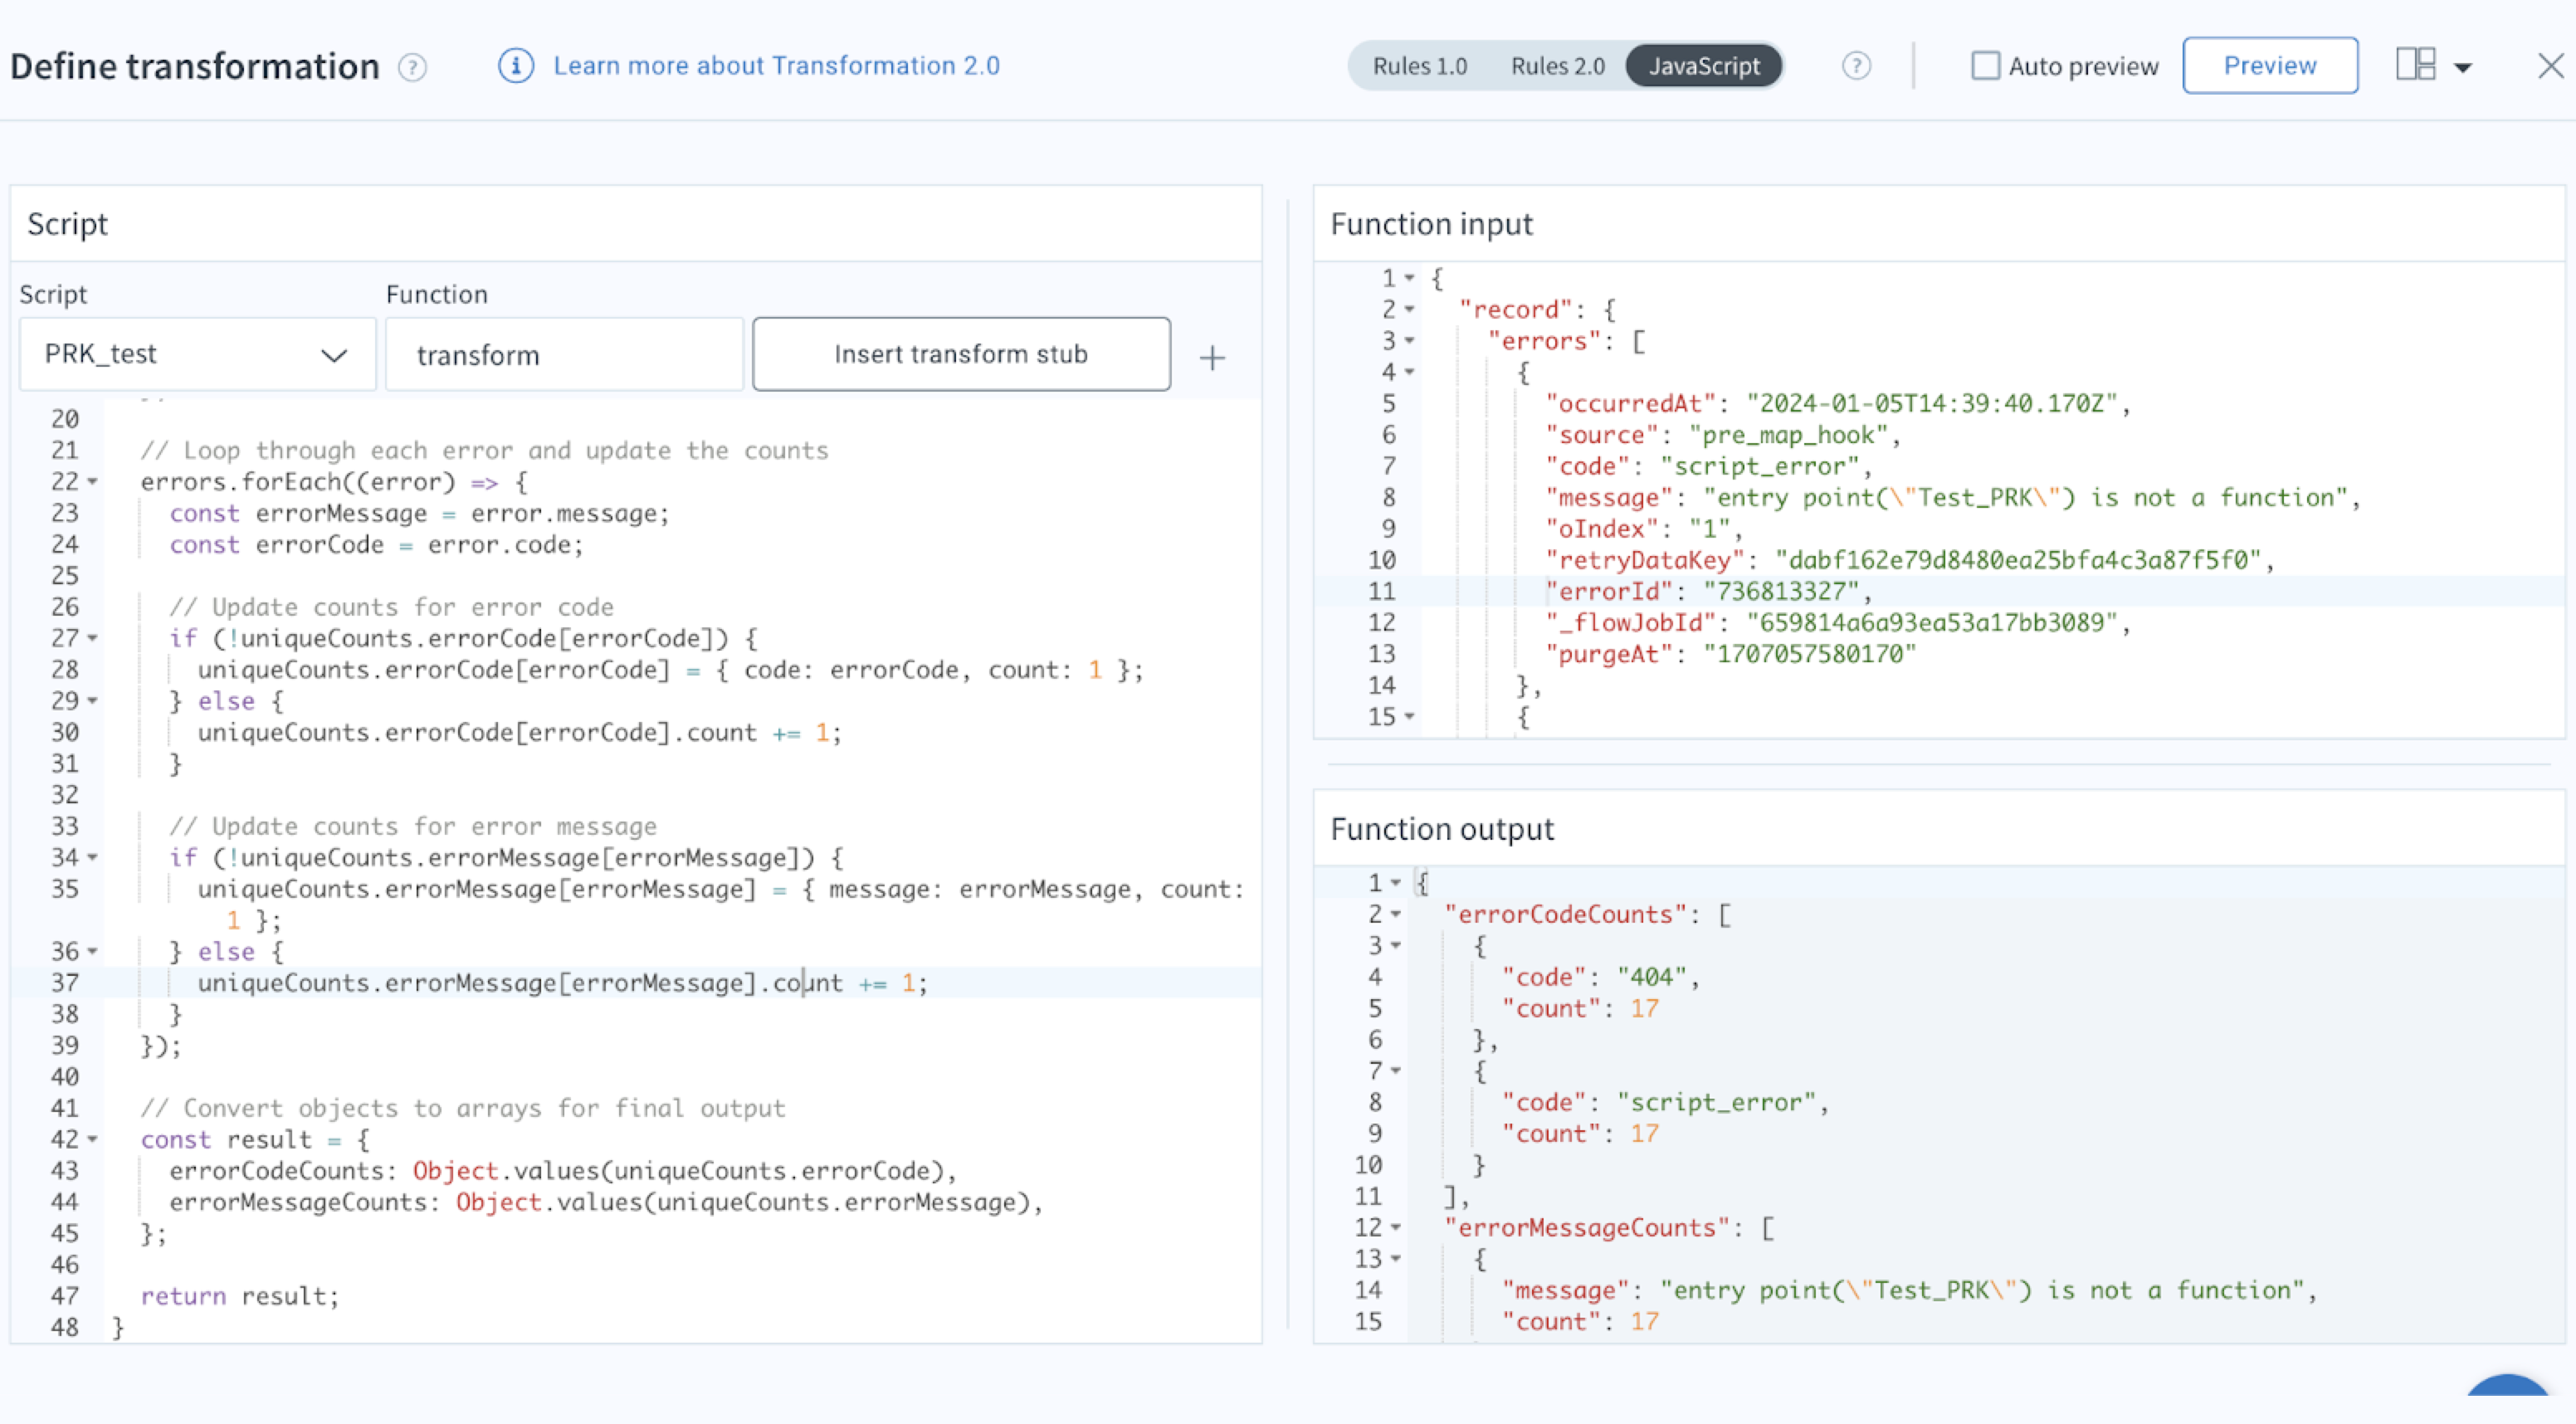Open the PRK_test script dropdown

(x=197, y=354)
